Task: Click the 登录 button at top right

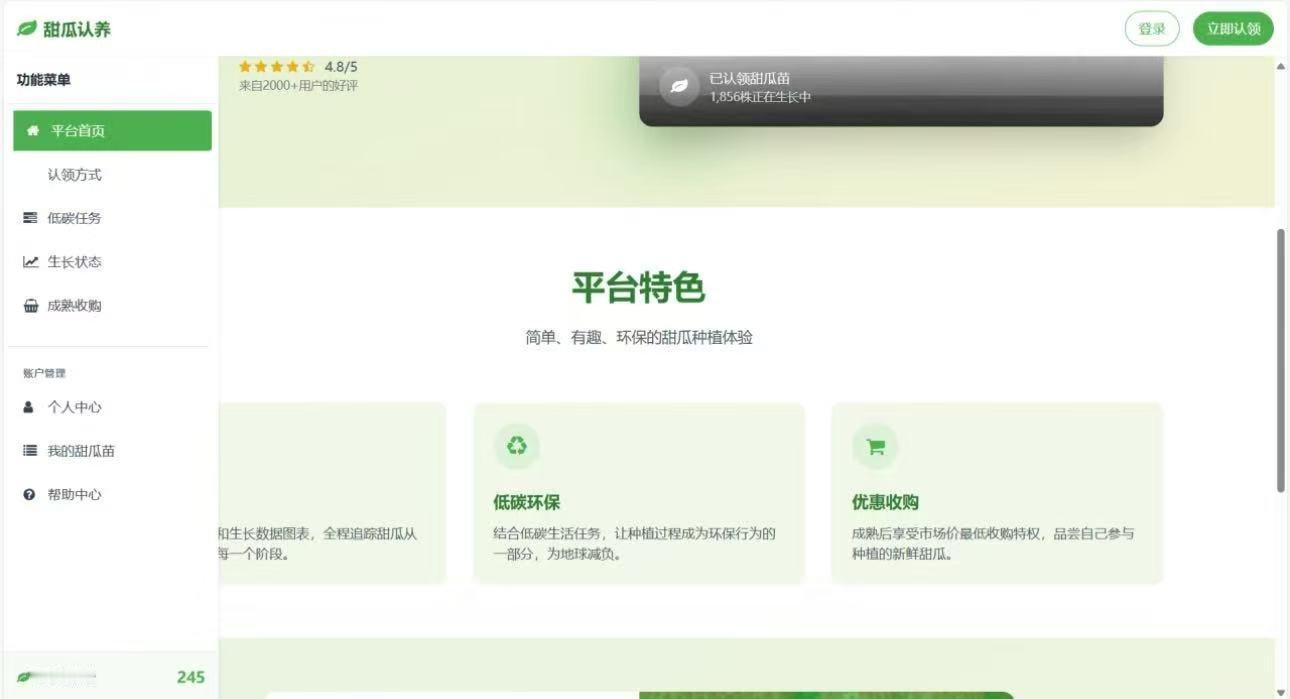Action: 1152,29
